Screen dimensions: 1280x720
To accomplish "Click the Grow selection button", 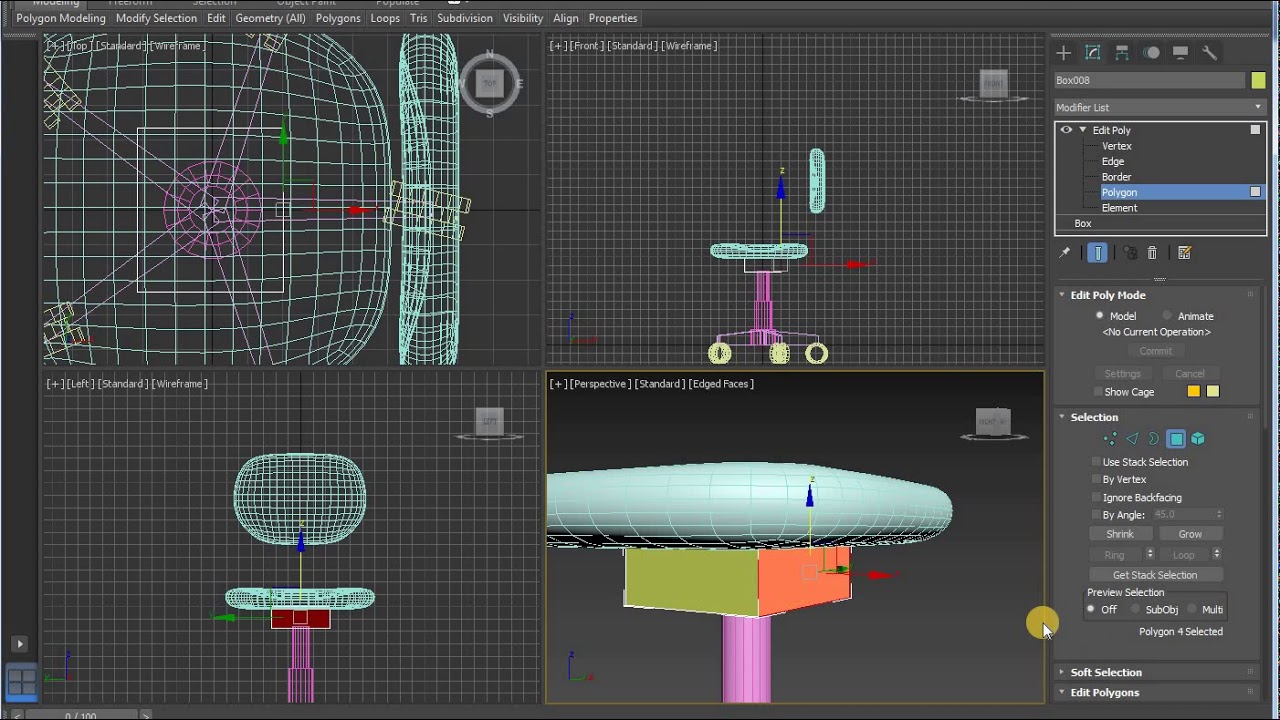I will pos(1190,534).
